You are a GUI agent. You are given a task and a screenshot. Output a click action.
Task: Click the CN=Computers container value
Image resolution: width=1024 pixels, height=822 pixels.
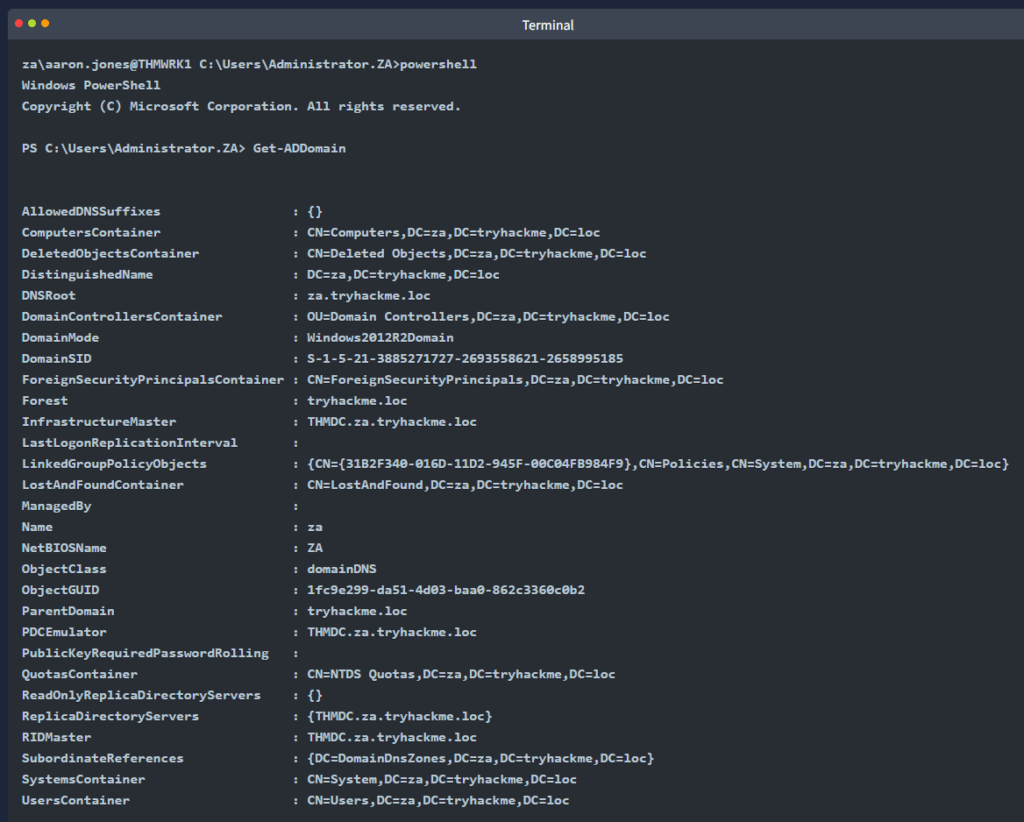[453, 232]
